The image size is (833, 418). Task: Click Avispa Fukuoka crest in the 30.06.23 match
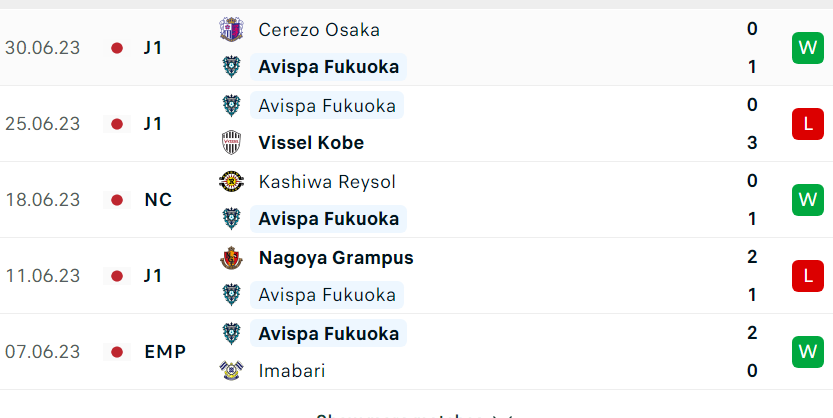click(x=232, y=67)
